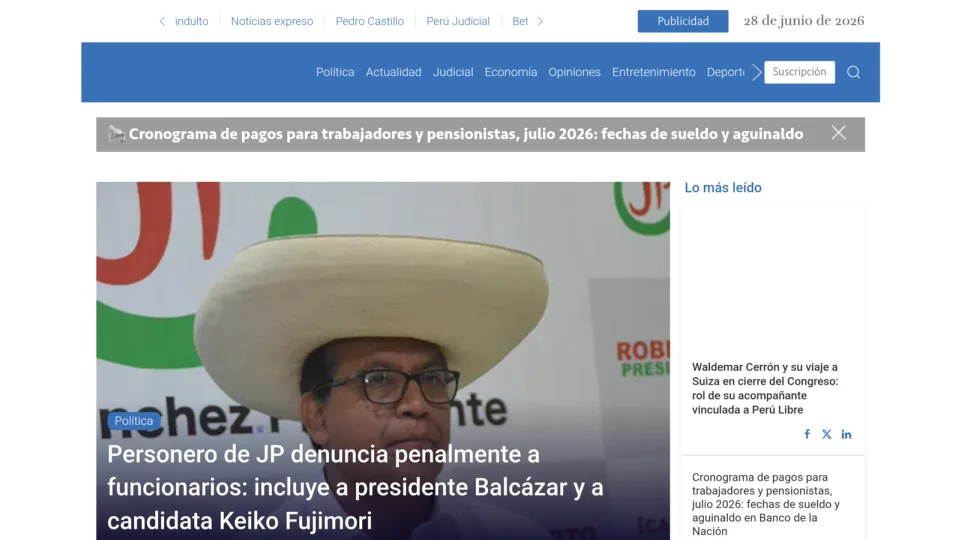The width and height of the screenshot is (960, 540).
Task: Open the partially visible Bet topic link
Action: (x=520, y=21)
